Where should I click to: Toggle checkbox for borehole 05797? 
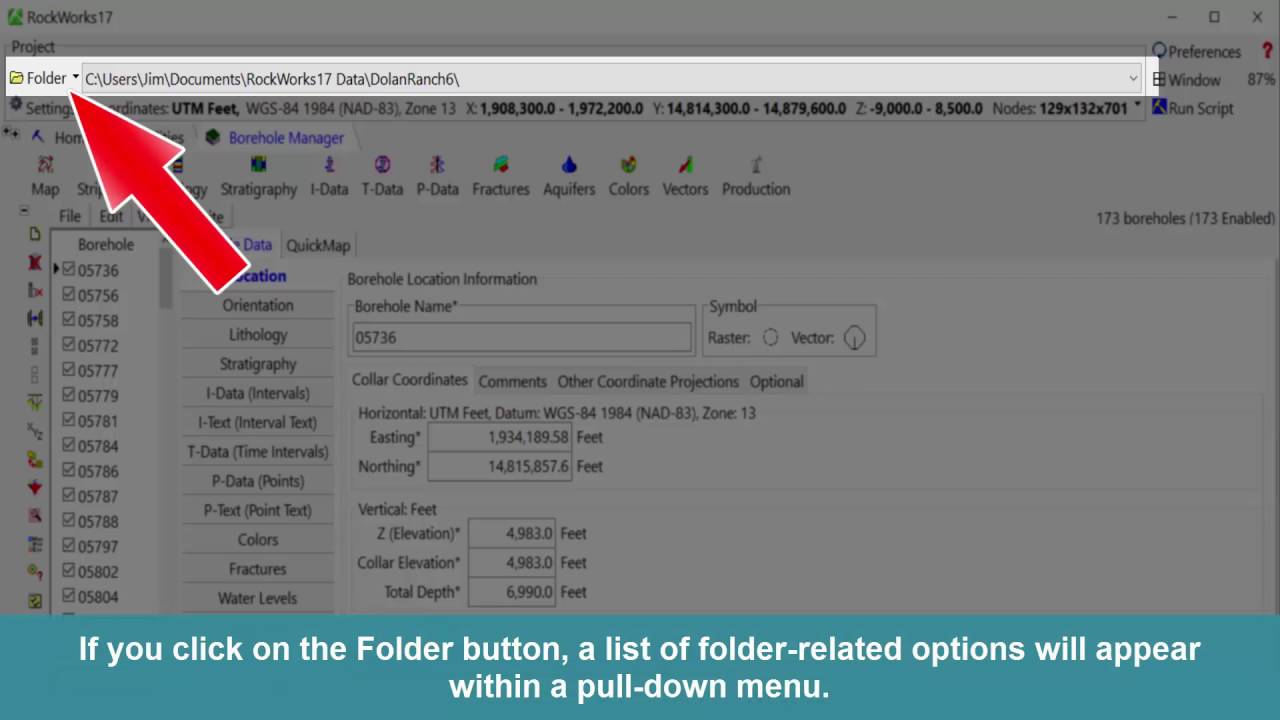pyautogui.click(x=69, y=545)
